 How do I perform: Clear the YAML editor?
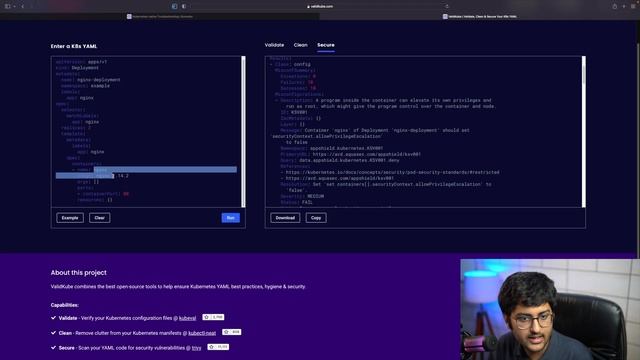pos(100,218)
